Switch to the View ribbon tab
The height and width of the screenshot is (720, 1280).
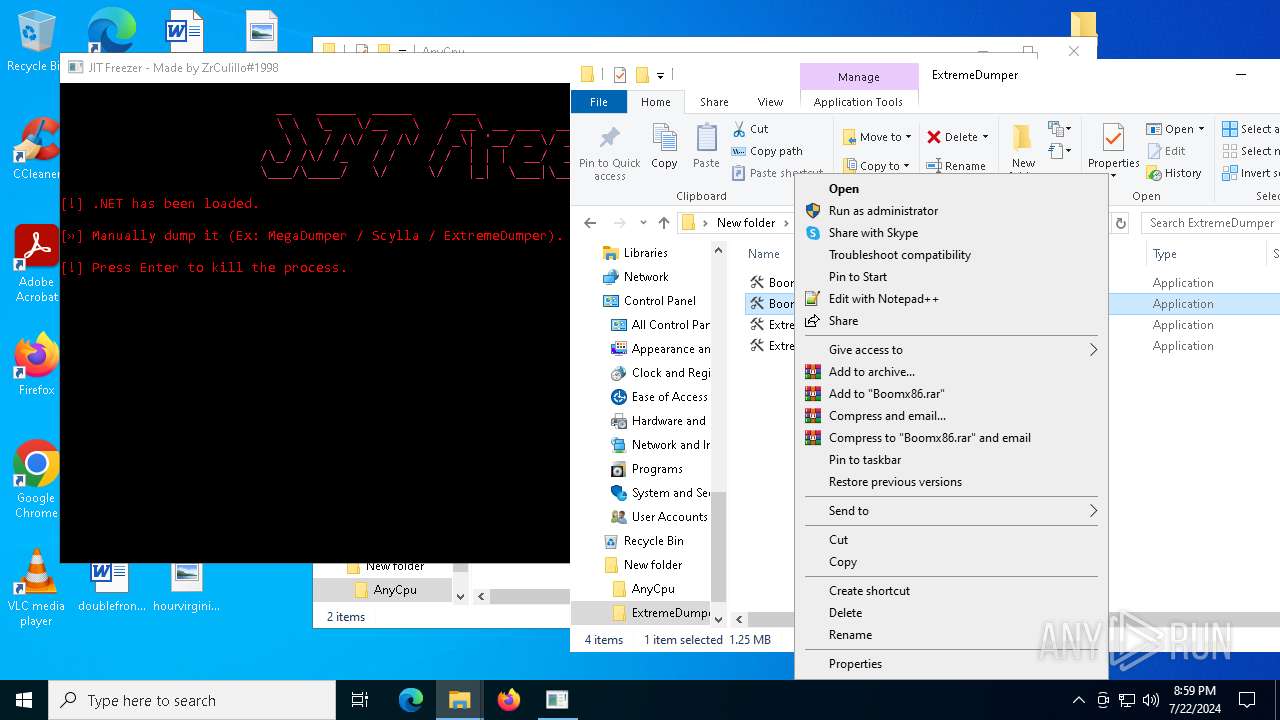pos(770,102)
